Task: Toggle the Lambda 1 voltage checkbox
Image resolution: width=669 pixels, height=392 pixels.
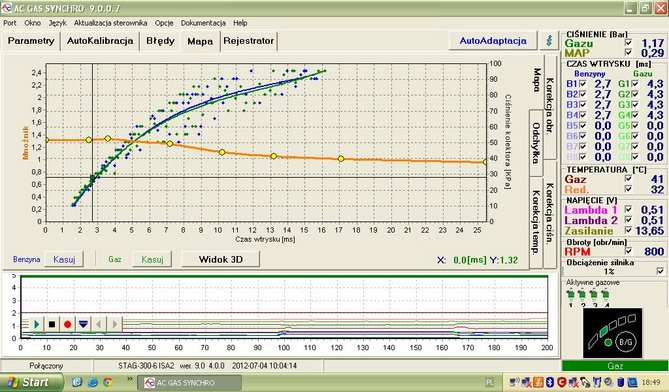Action: point(628,209)
